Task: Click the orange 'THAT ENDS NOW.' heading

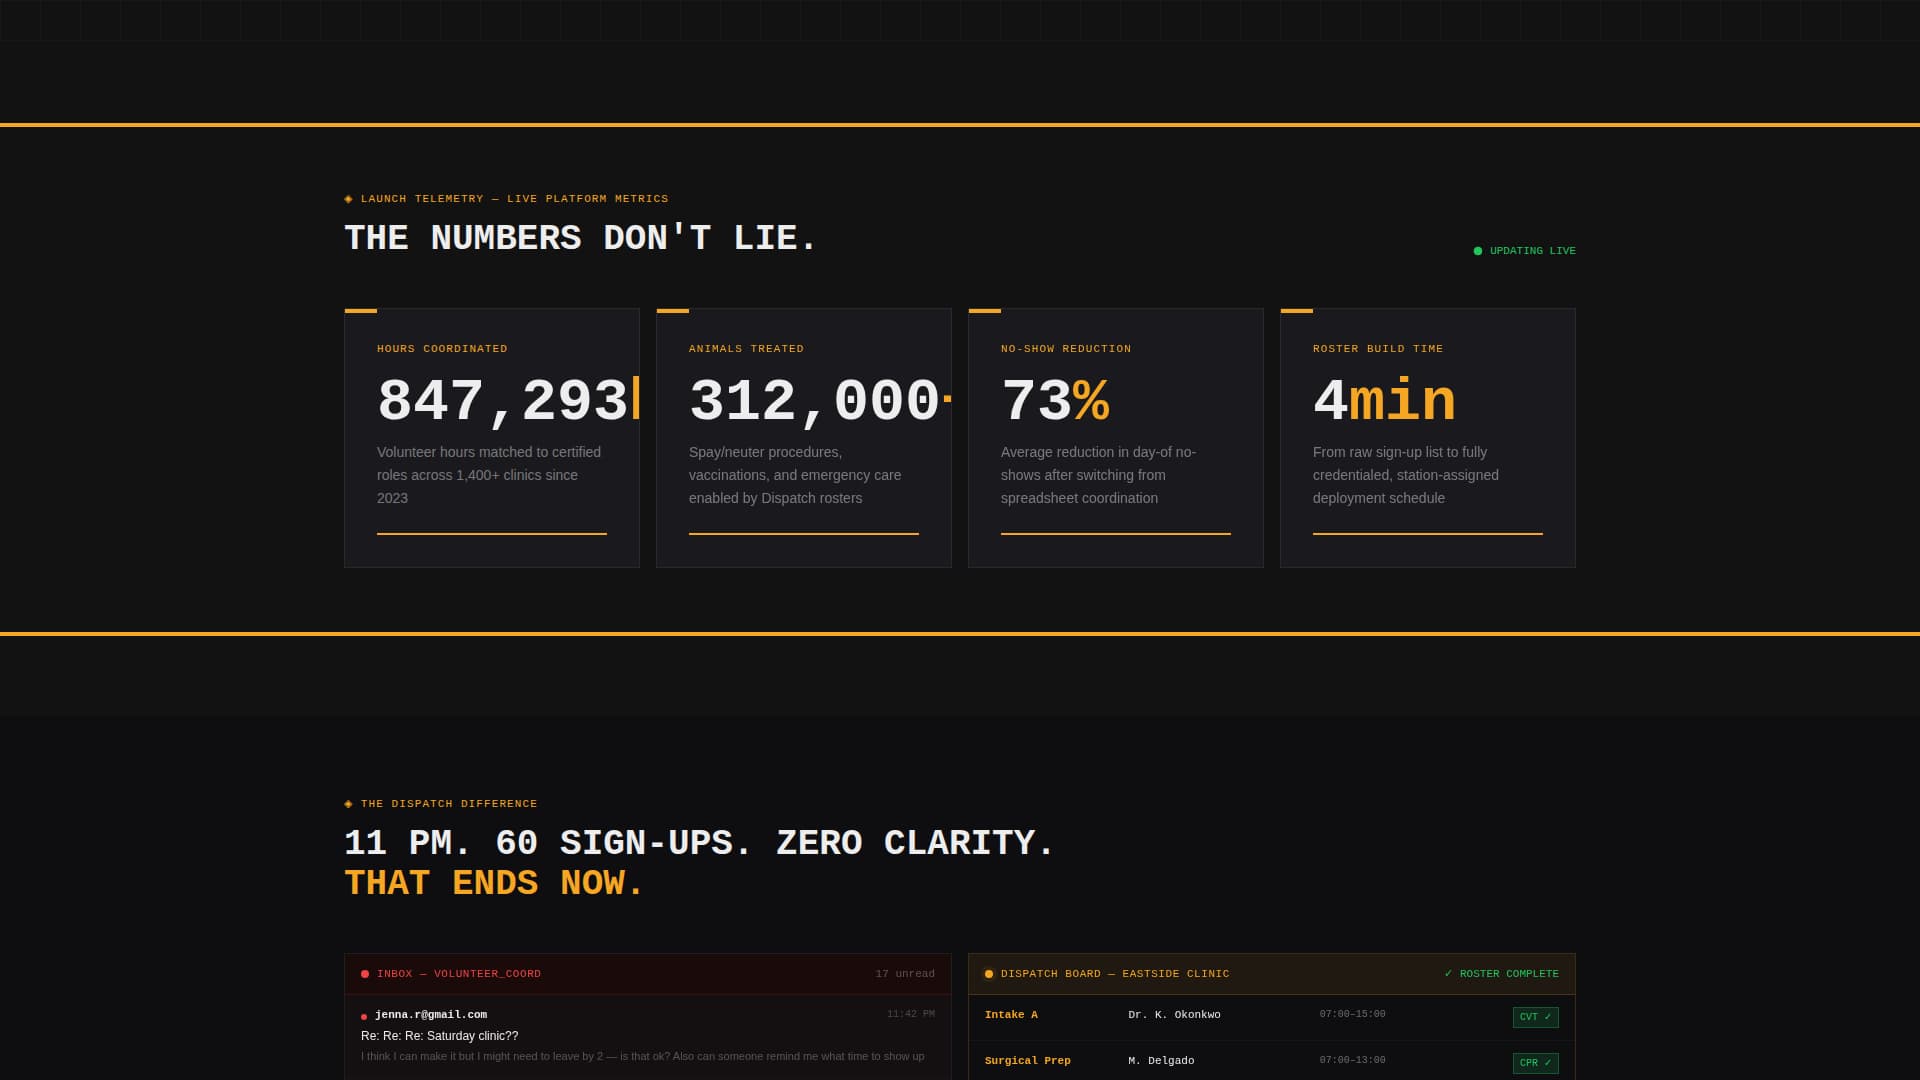Action: [x=494, y=883]
